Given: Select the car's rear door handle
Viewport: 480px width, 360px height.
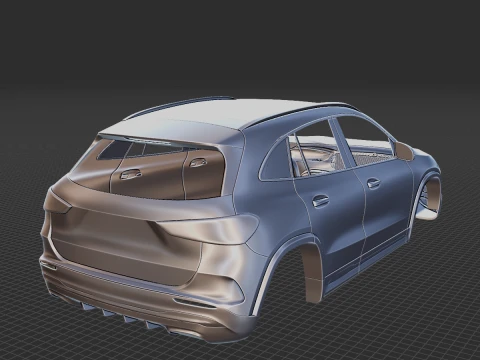Looking at the screenshot, I should [320, 201].
